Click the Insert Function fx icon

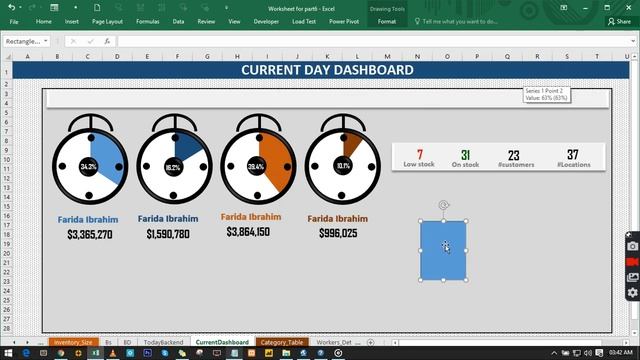pos(107,41)
